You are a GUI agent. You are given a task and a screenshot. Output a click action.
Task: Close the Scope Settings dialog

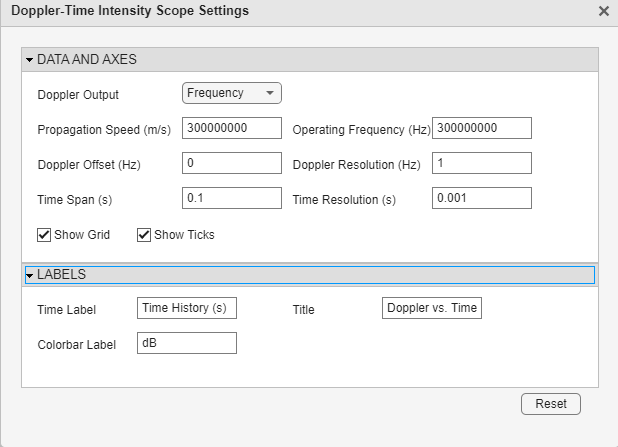click(603, 12)
